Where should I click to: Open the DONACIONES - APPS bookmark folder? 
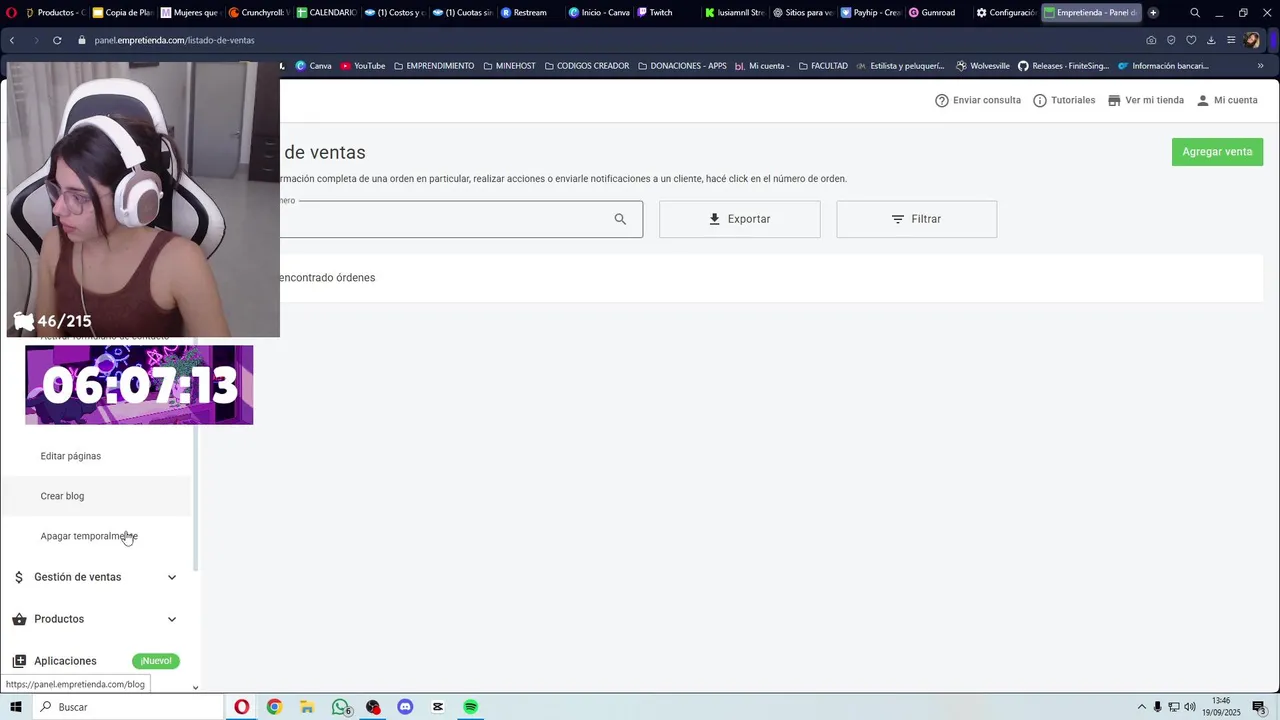[681, 66]
